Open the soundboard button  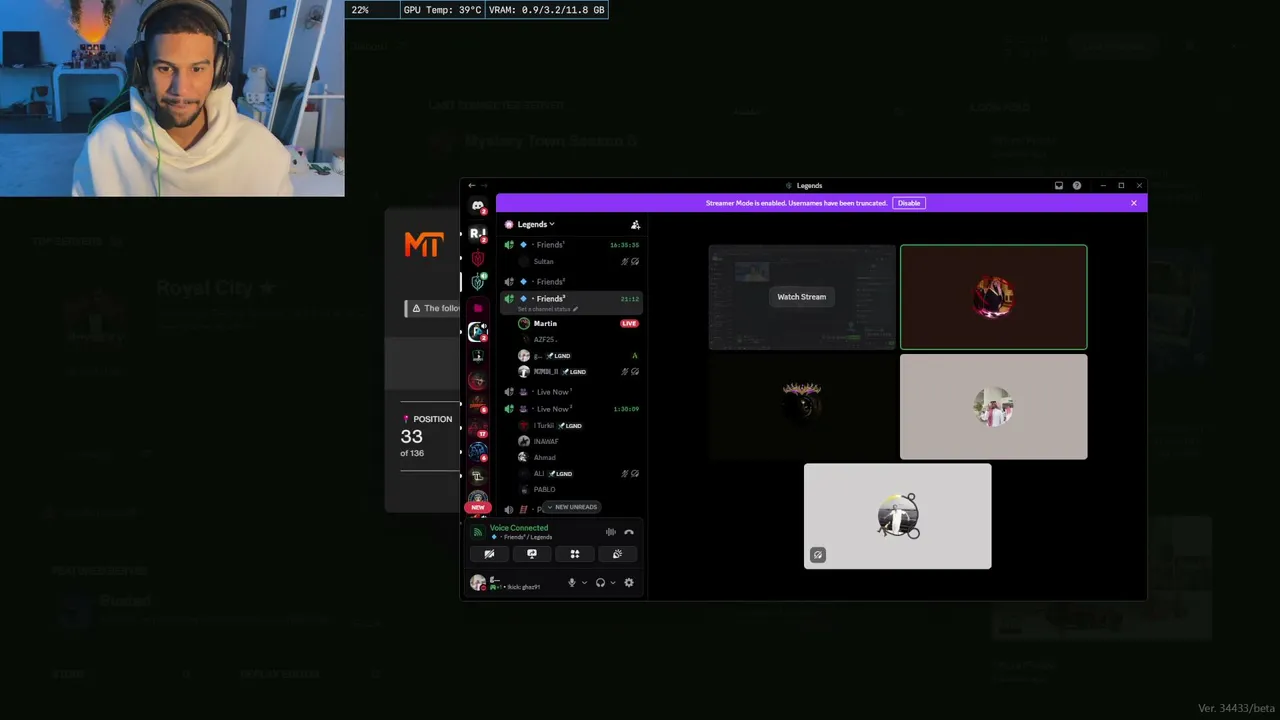pyautogui.click(x=617, y=554)
